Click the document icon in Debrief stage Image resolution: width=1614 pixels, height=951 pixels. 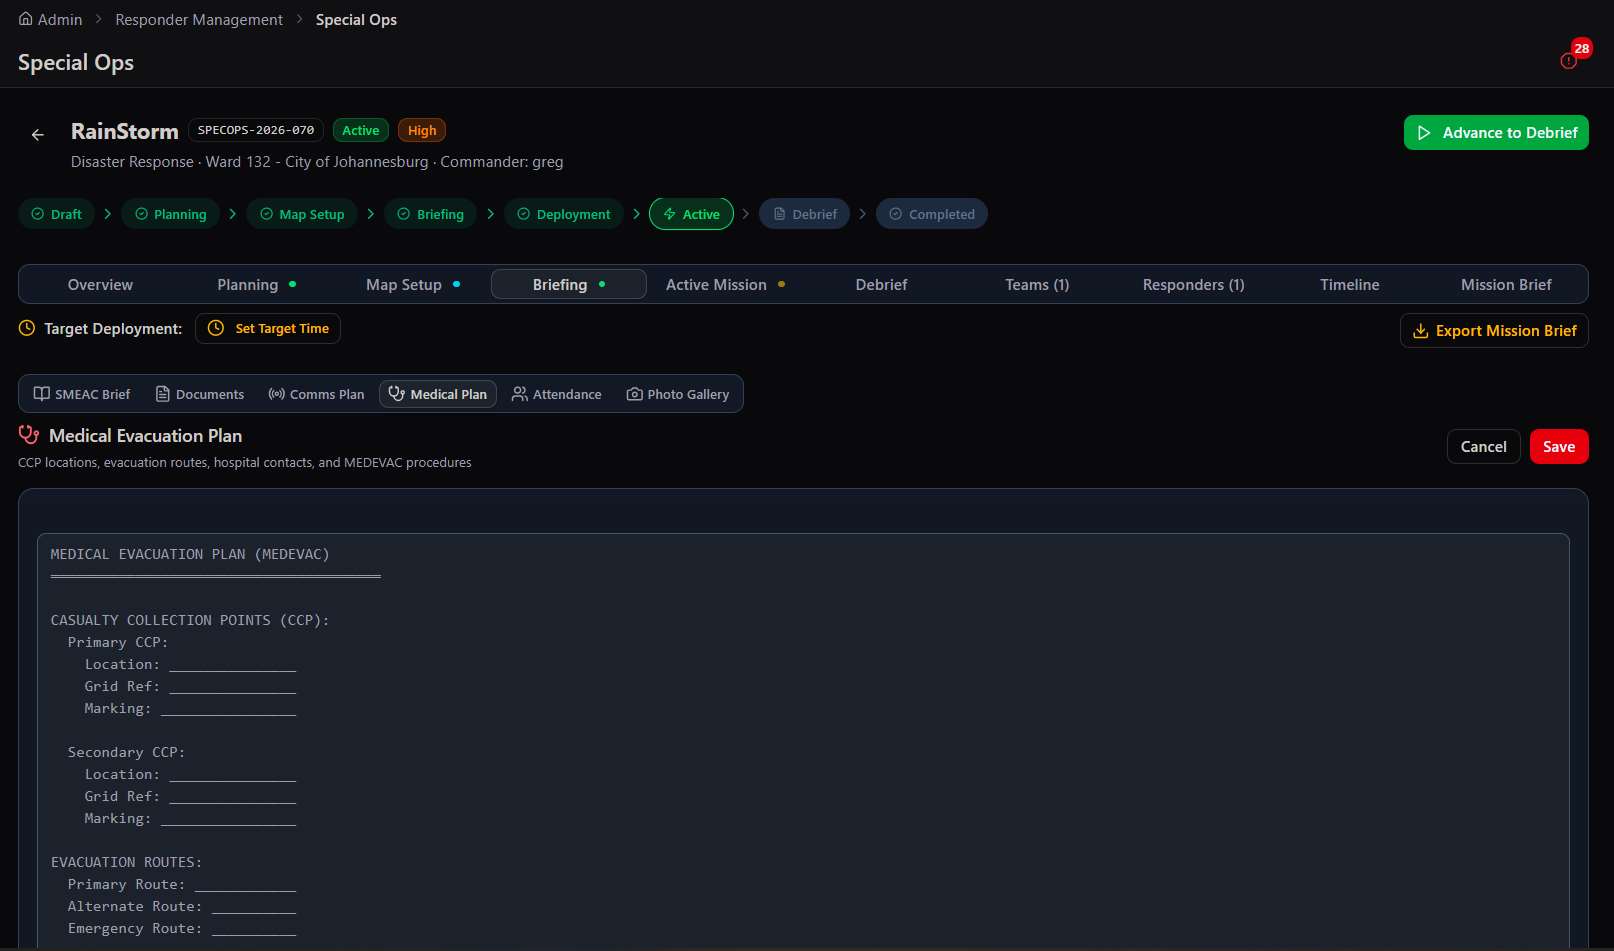pyautogui.click(x=779, y=214)
